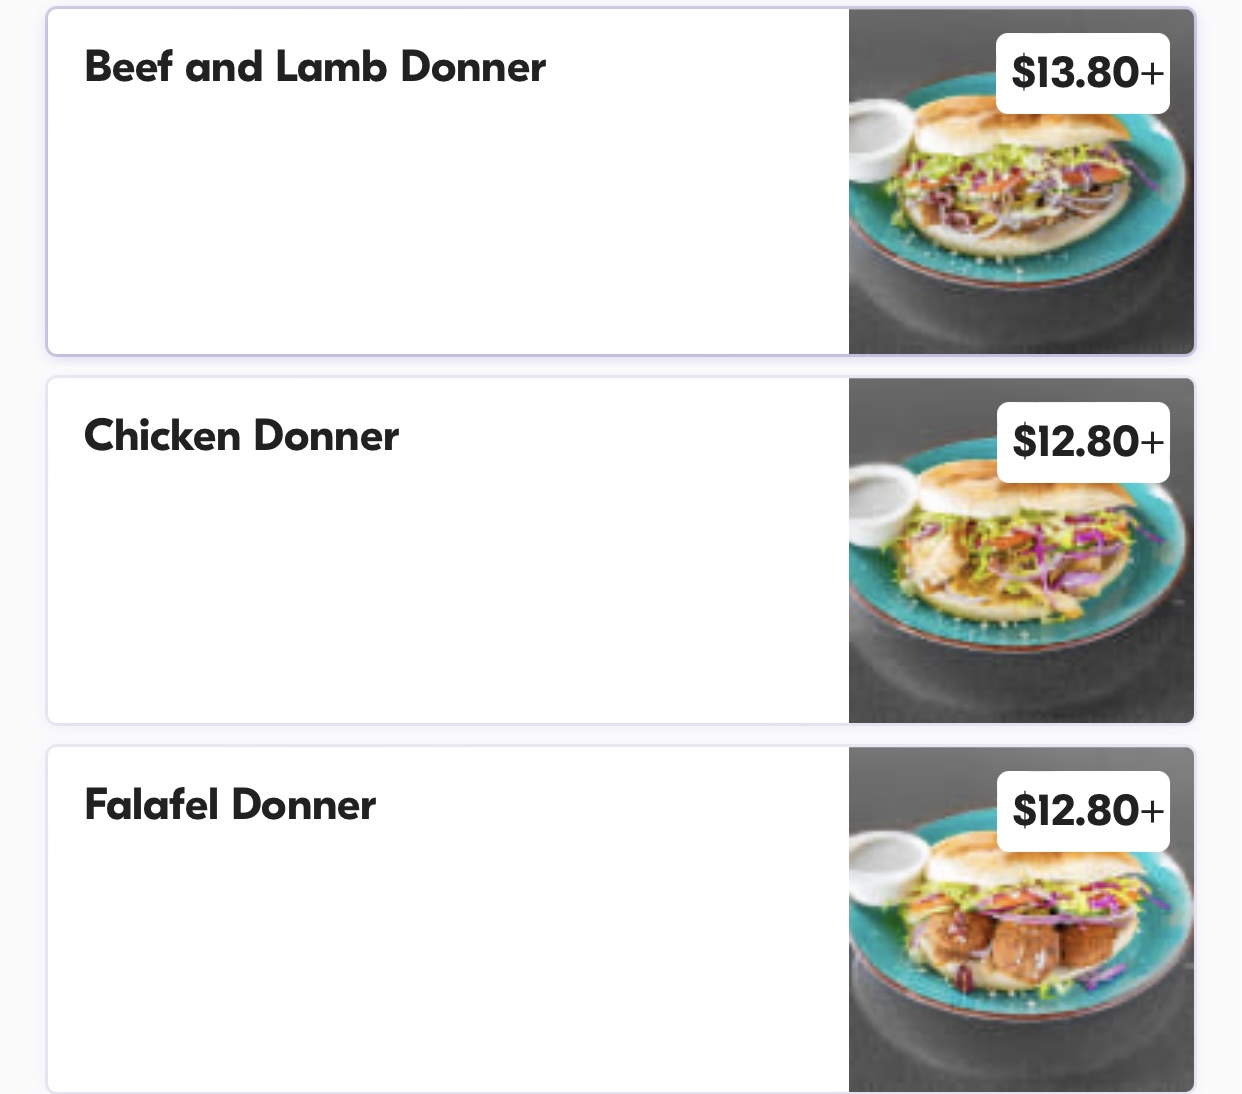The image size is (1242, 1094).
Task: Click the Beef and Lamb Donner title
Action: click(x=315, y=67)
